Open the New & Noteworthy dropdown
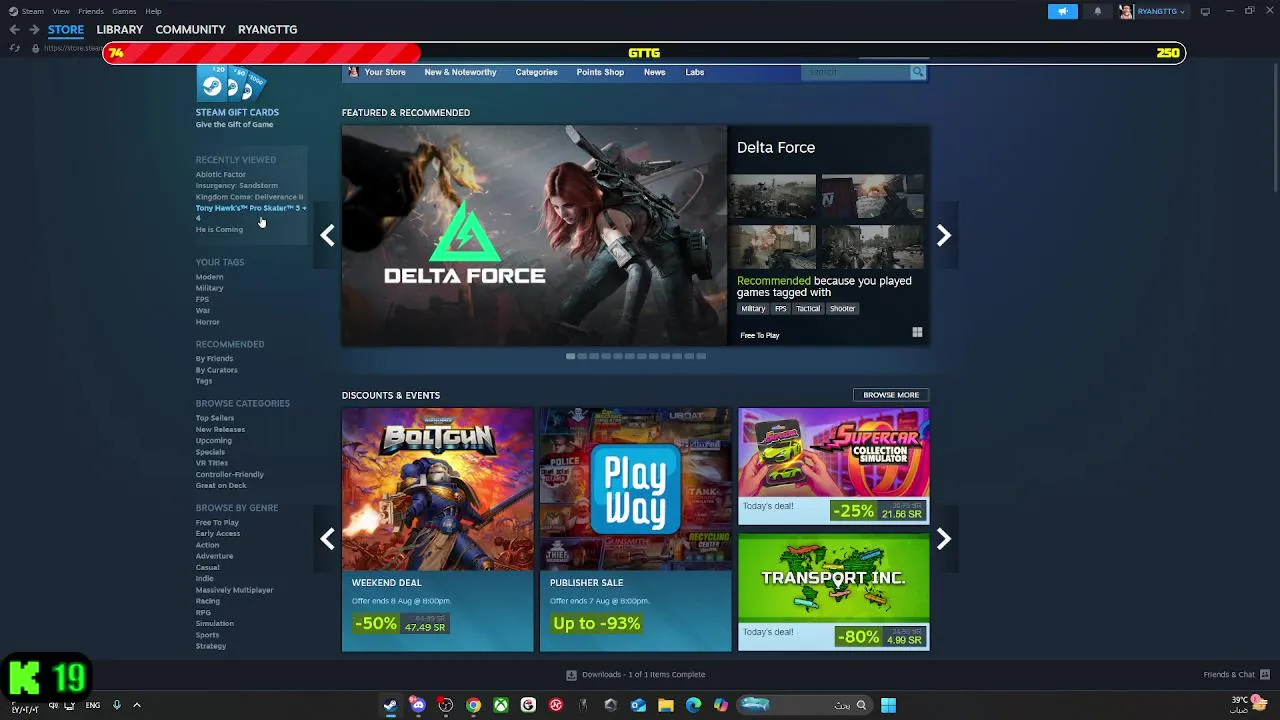This screenshot has width=1280, height=720. point(460,72)
